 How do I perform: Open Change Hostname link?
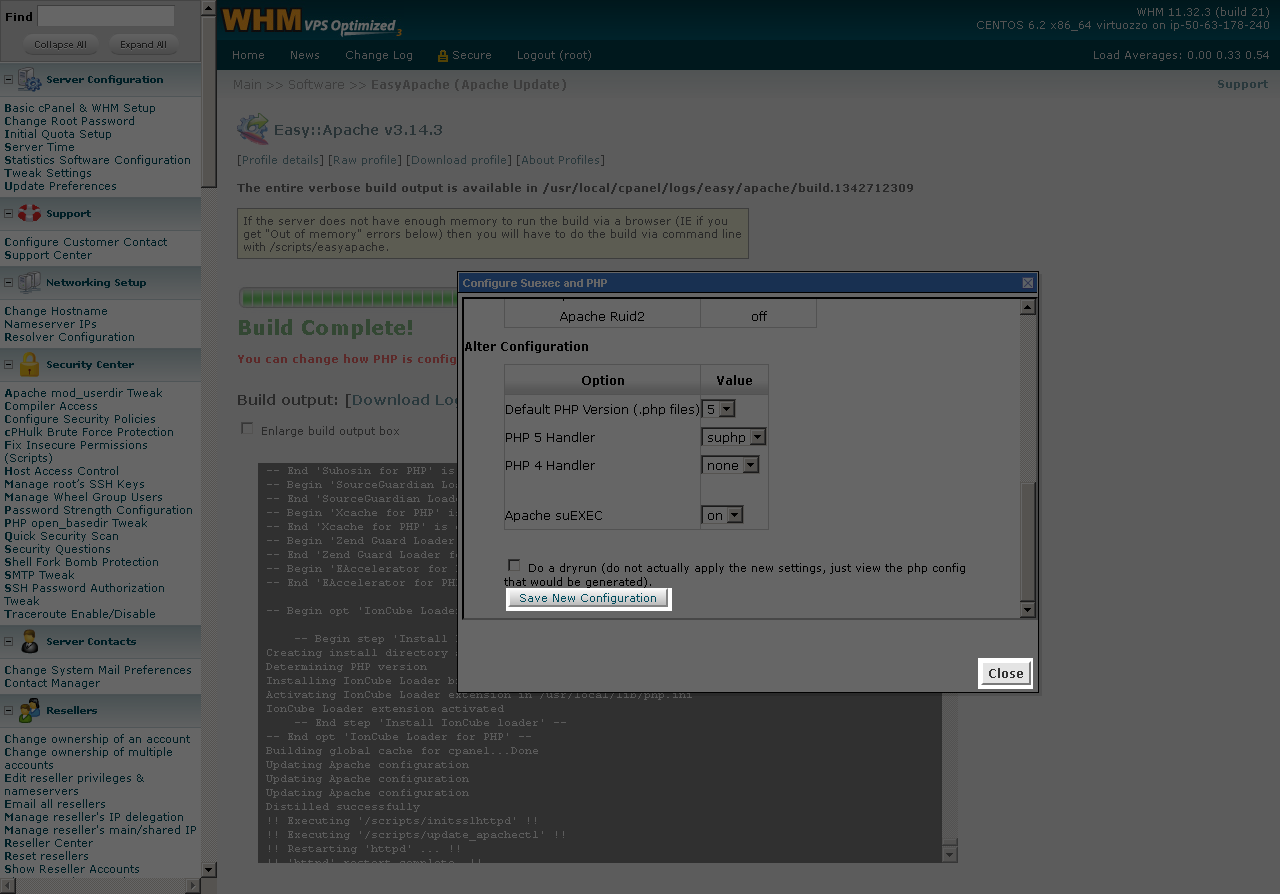tap(56, 311)
